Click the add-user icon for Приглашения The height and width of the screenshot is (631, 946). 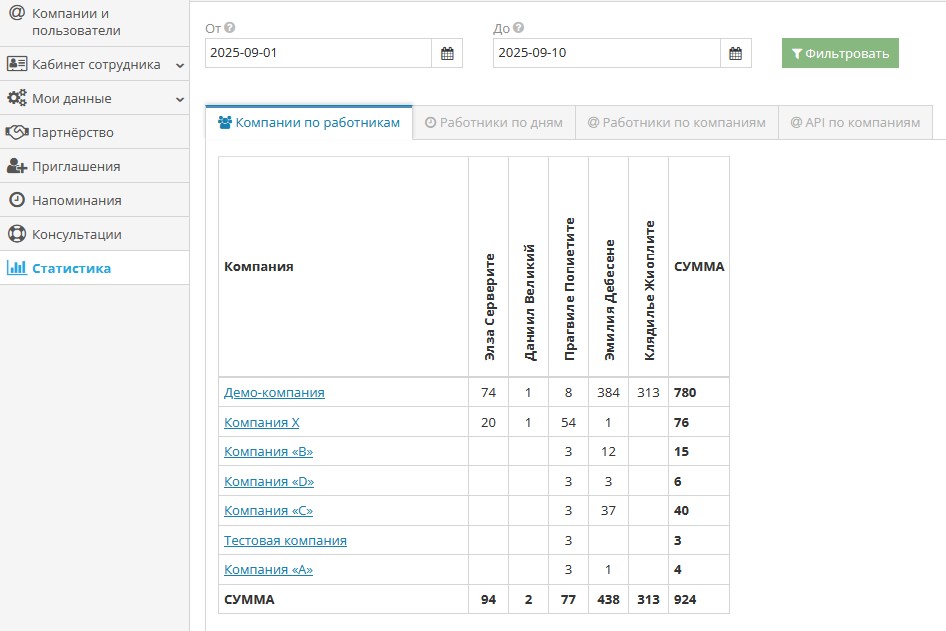pos(16,166)
